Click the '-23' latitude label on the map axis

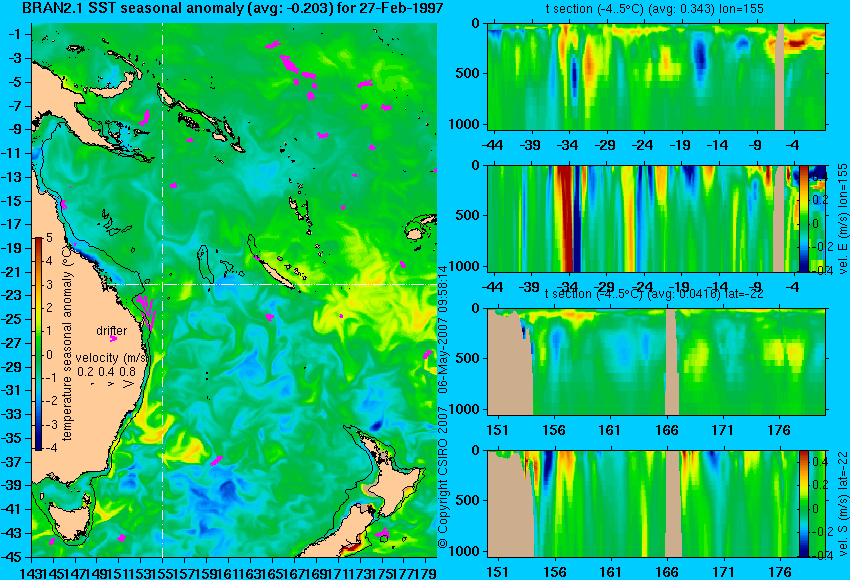(x=13, y=295)
